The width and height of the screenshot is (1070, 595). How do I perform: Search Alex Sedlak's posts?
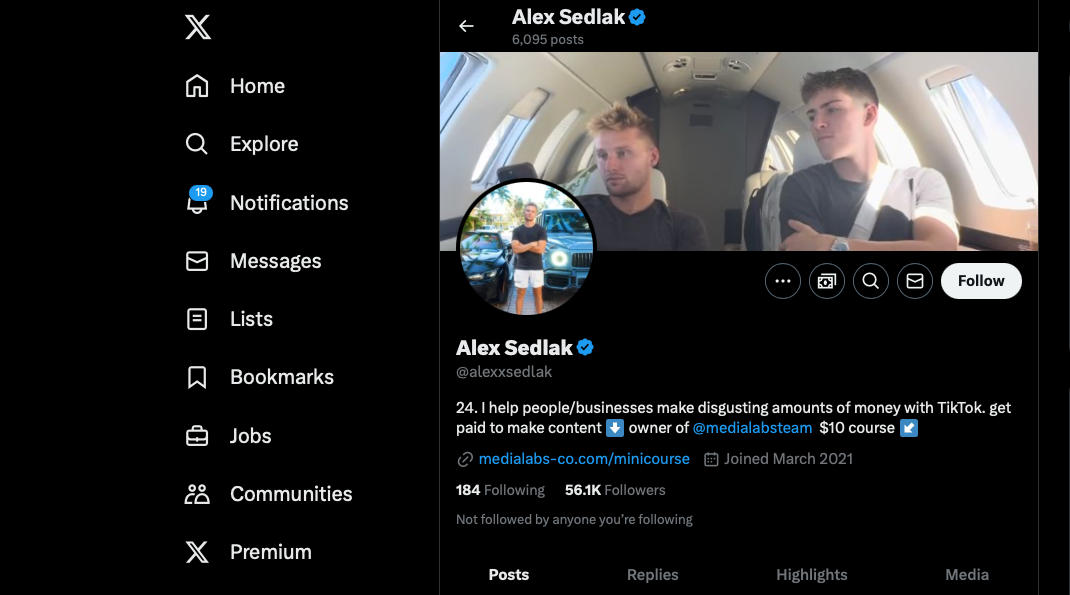click(x=870, y=281)
